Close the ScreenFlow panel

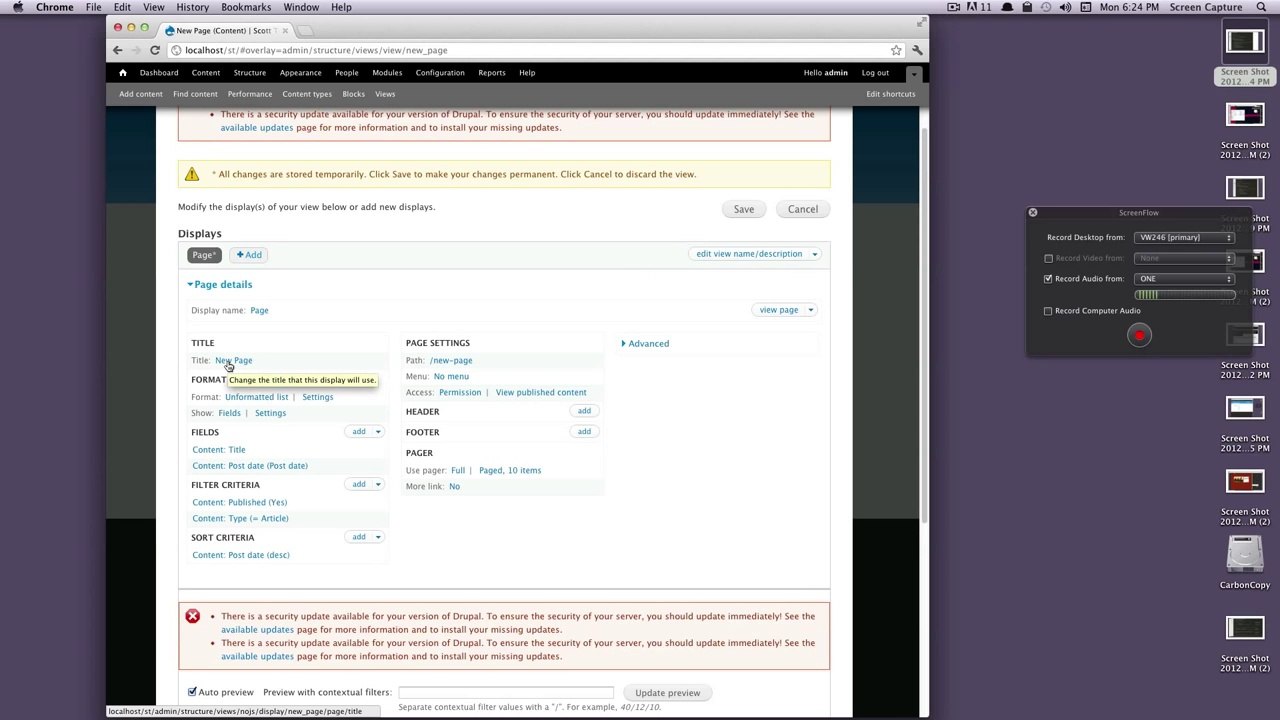(x=1033, y=212)
